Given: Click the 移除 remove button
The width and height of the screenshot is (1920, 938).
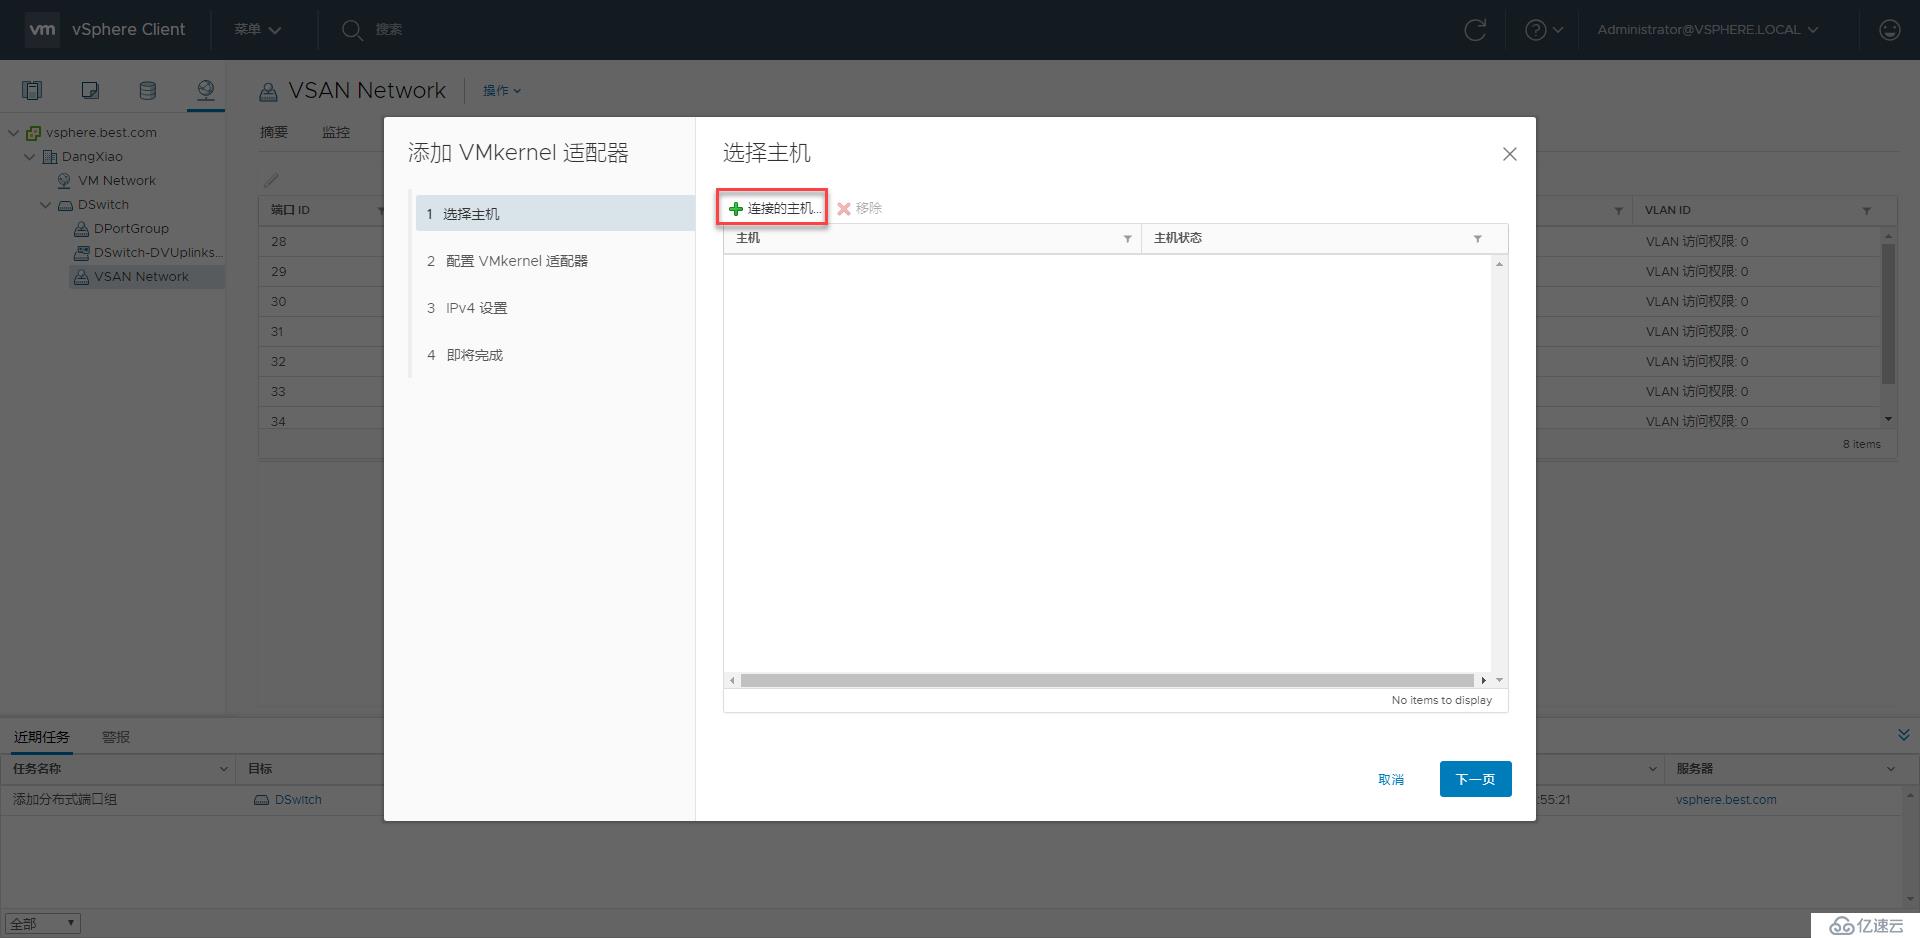Looking at the screenshot, I should [x=860, y=209].
